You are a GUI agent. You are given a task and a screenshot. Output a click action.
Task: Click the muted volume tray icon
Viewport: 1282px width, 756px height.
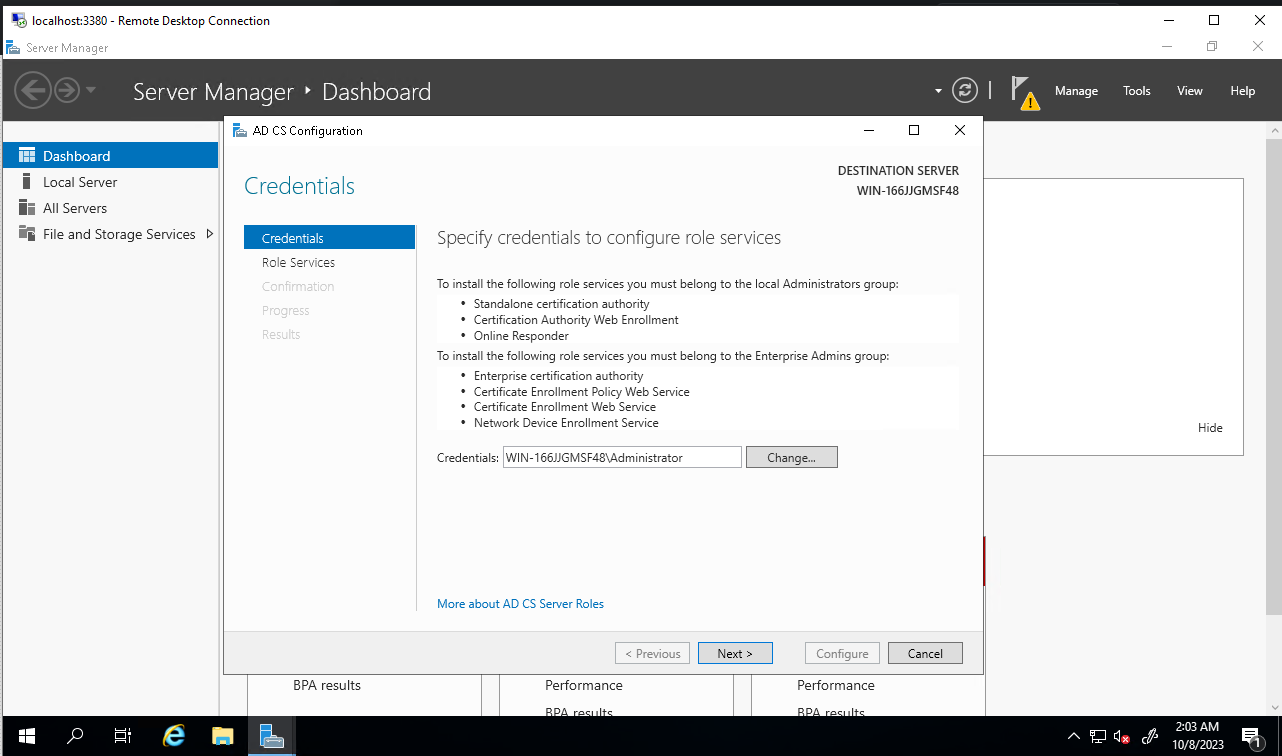pos(1122,737)
